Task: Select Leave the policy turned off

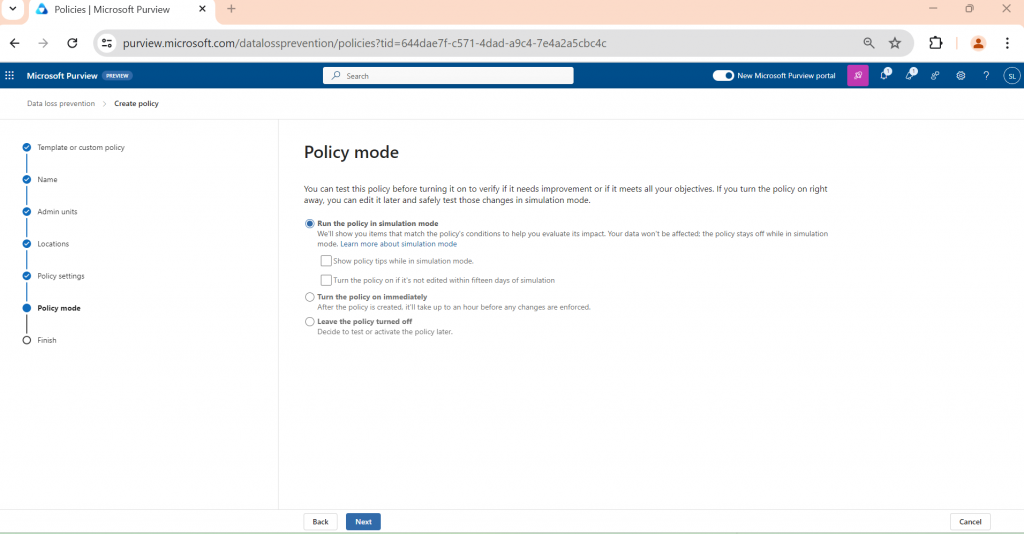Action: click(x=310, y=322)
